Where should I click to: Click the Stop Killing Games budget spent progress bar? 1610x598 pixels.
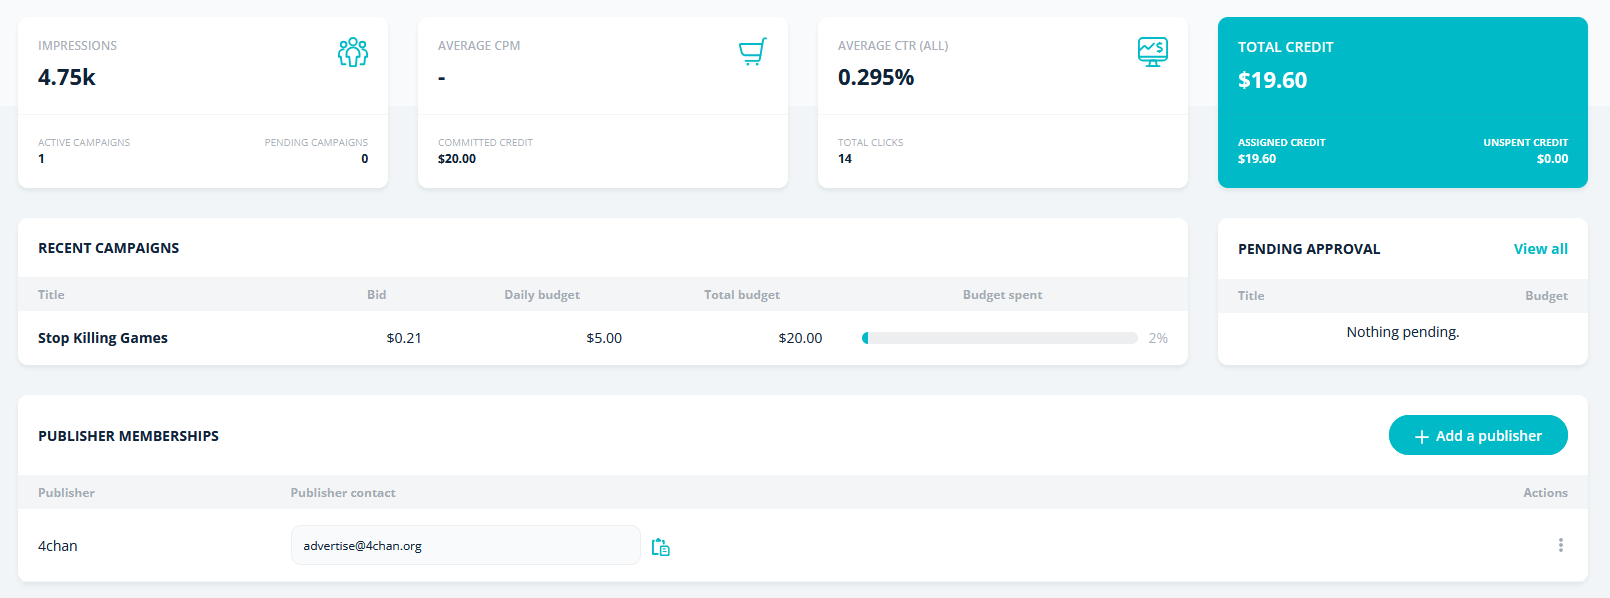pos(1000,338)
